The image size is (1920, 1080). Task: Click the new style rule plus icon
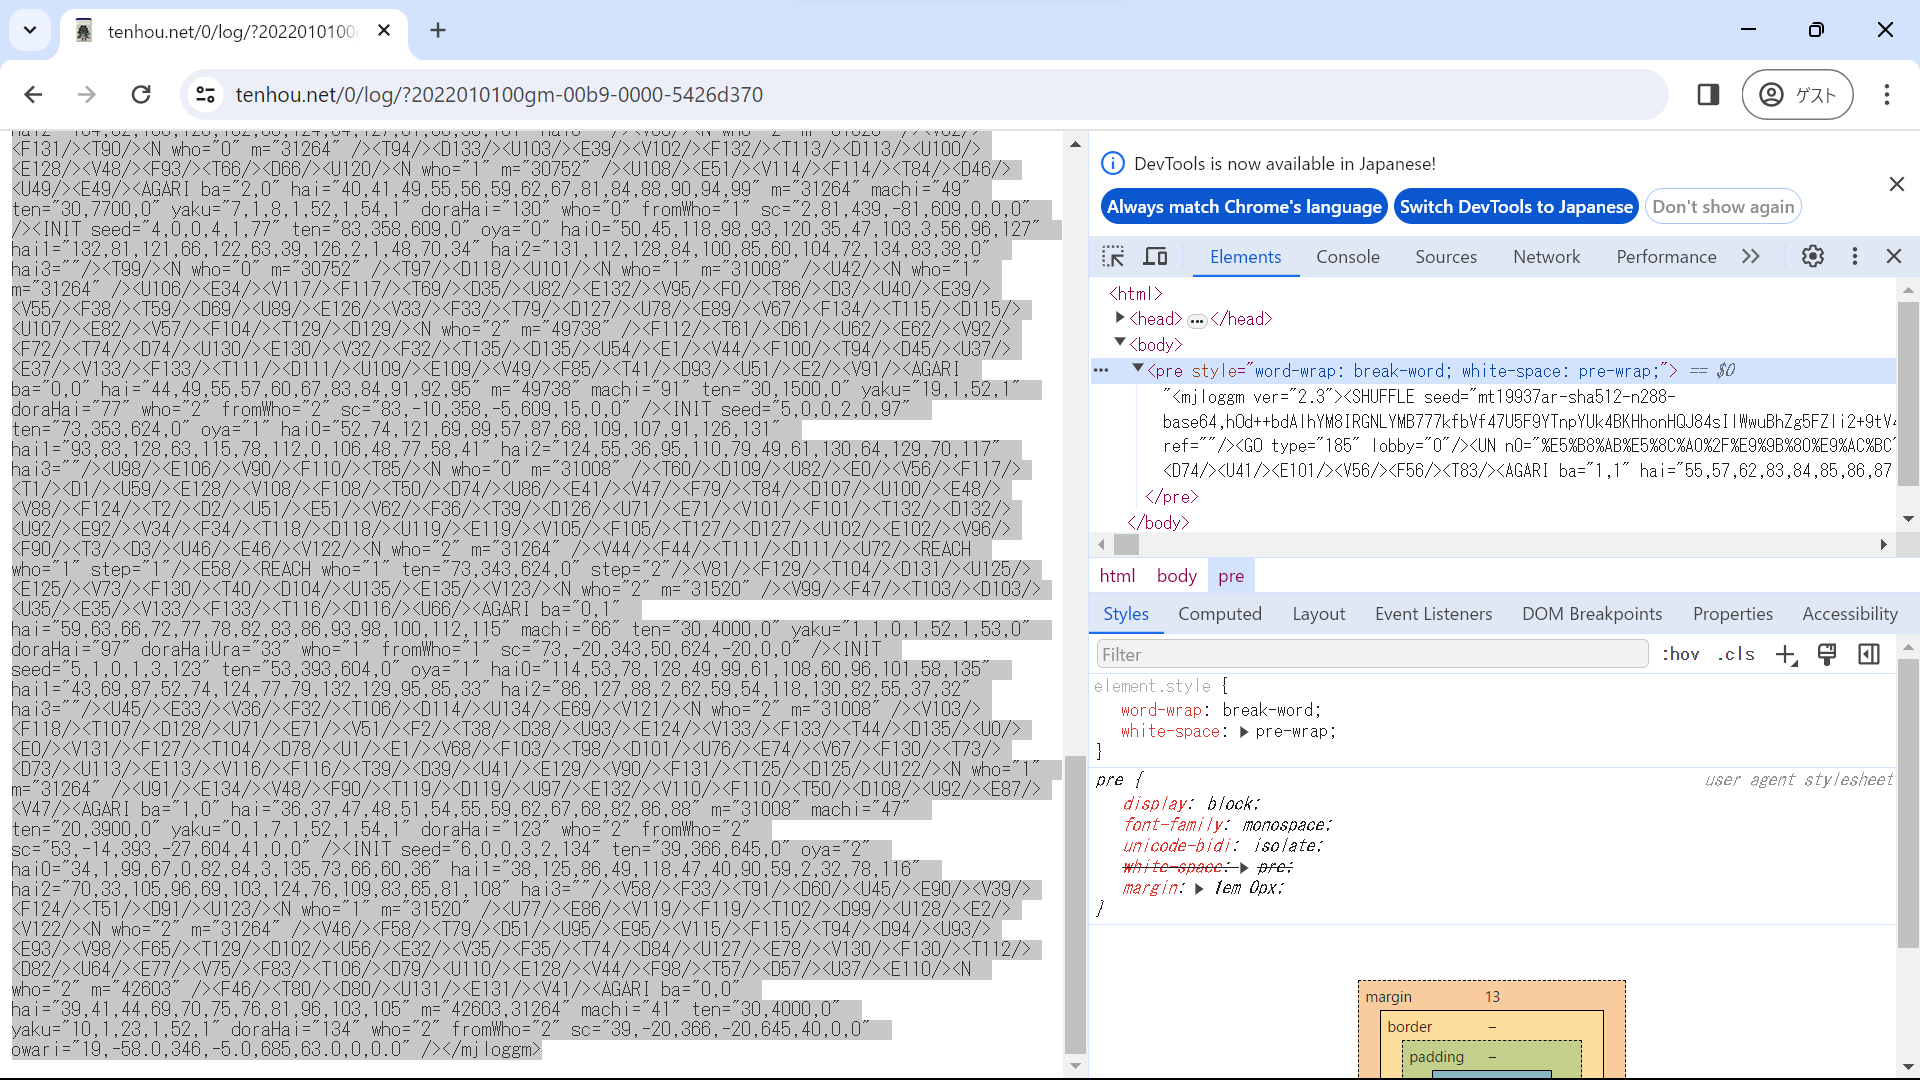(1785, 654)
